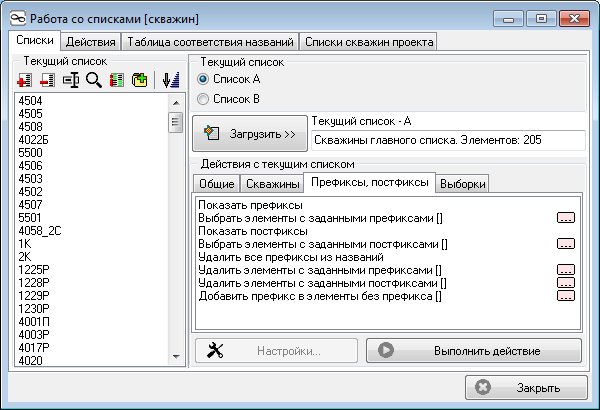The width and height of the screenshot is (600, 410).
Task: Switch to the Выборки sub-tab
Action: [463, 184]
